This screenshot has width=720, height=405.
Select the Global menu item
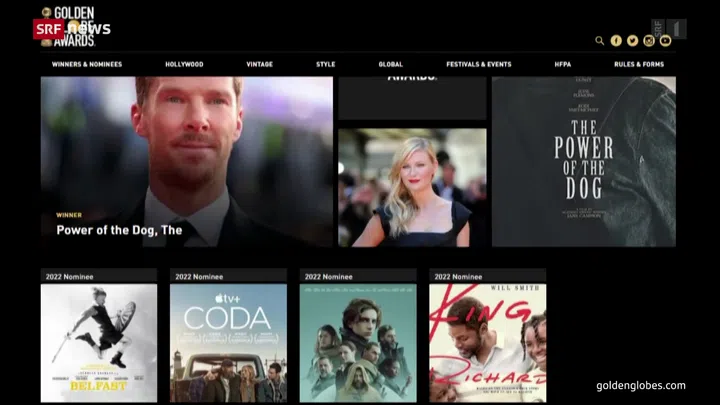tap(390, 64)
